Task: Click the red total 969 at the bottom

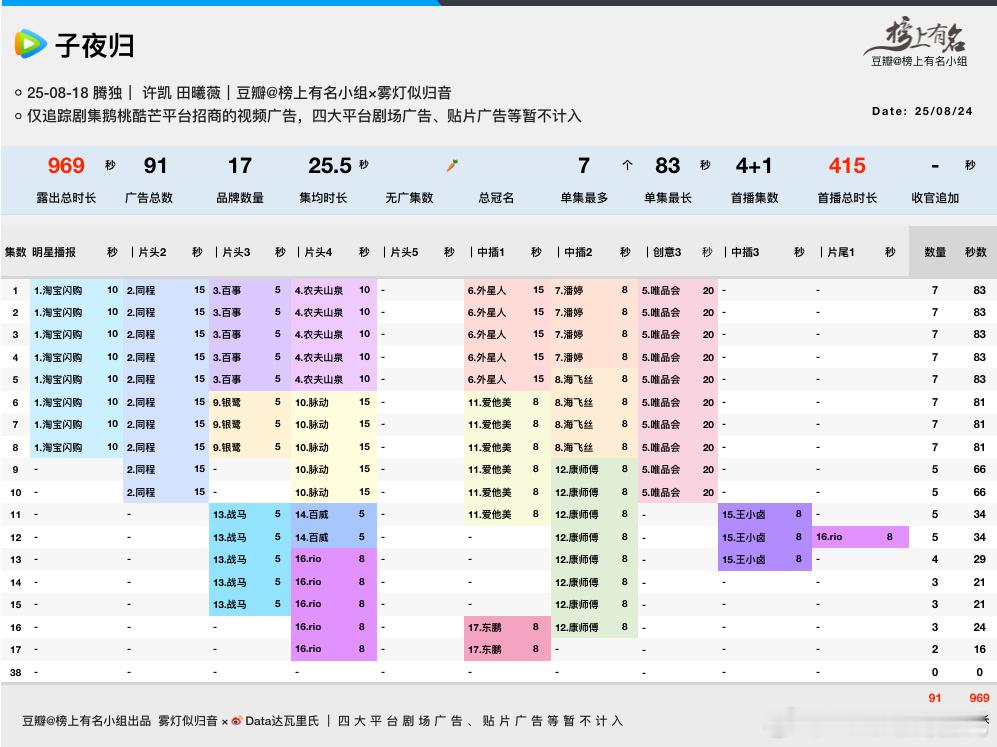Action: coord(979,698)
